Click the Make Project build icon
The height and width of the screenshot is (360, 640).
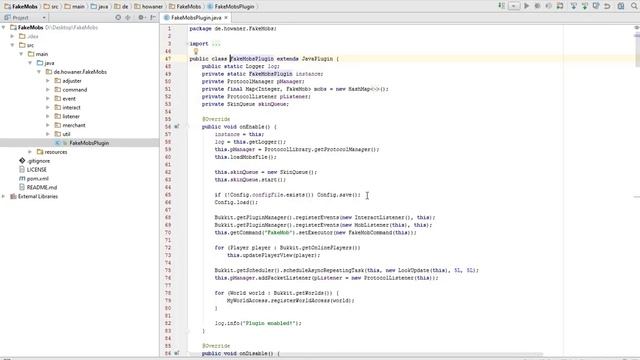pos(501,6)
